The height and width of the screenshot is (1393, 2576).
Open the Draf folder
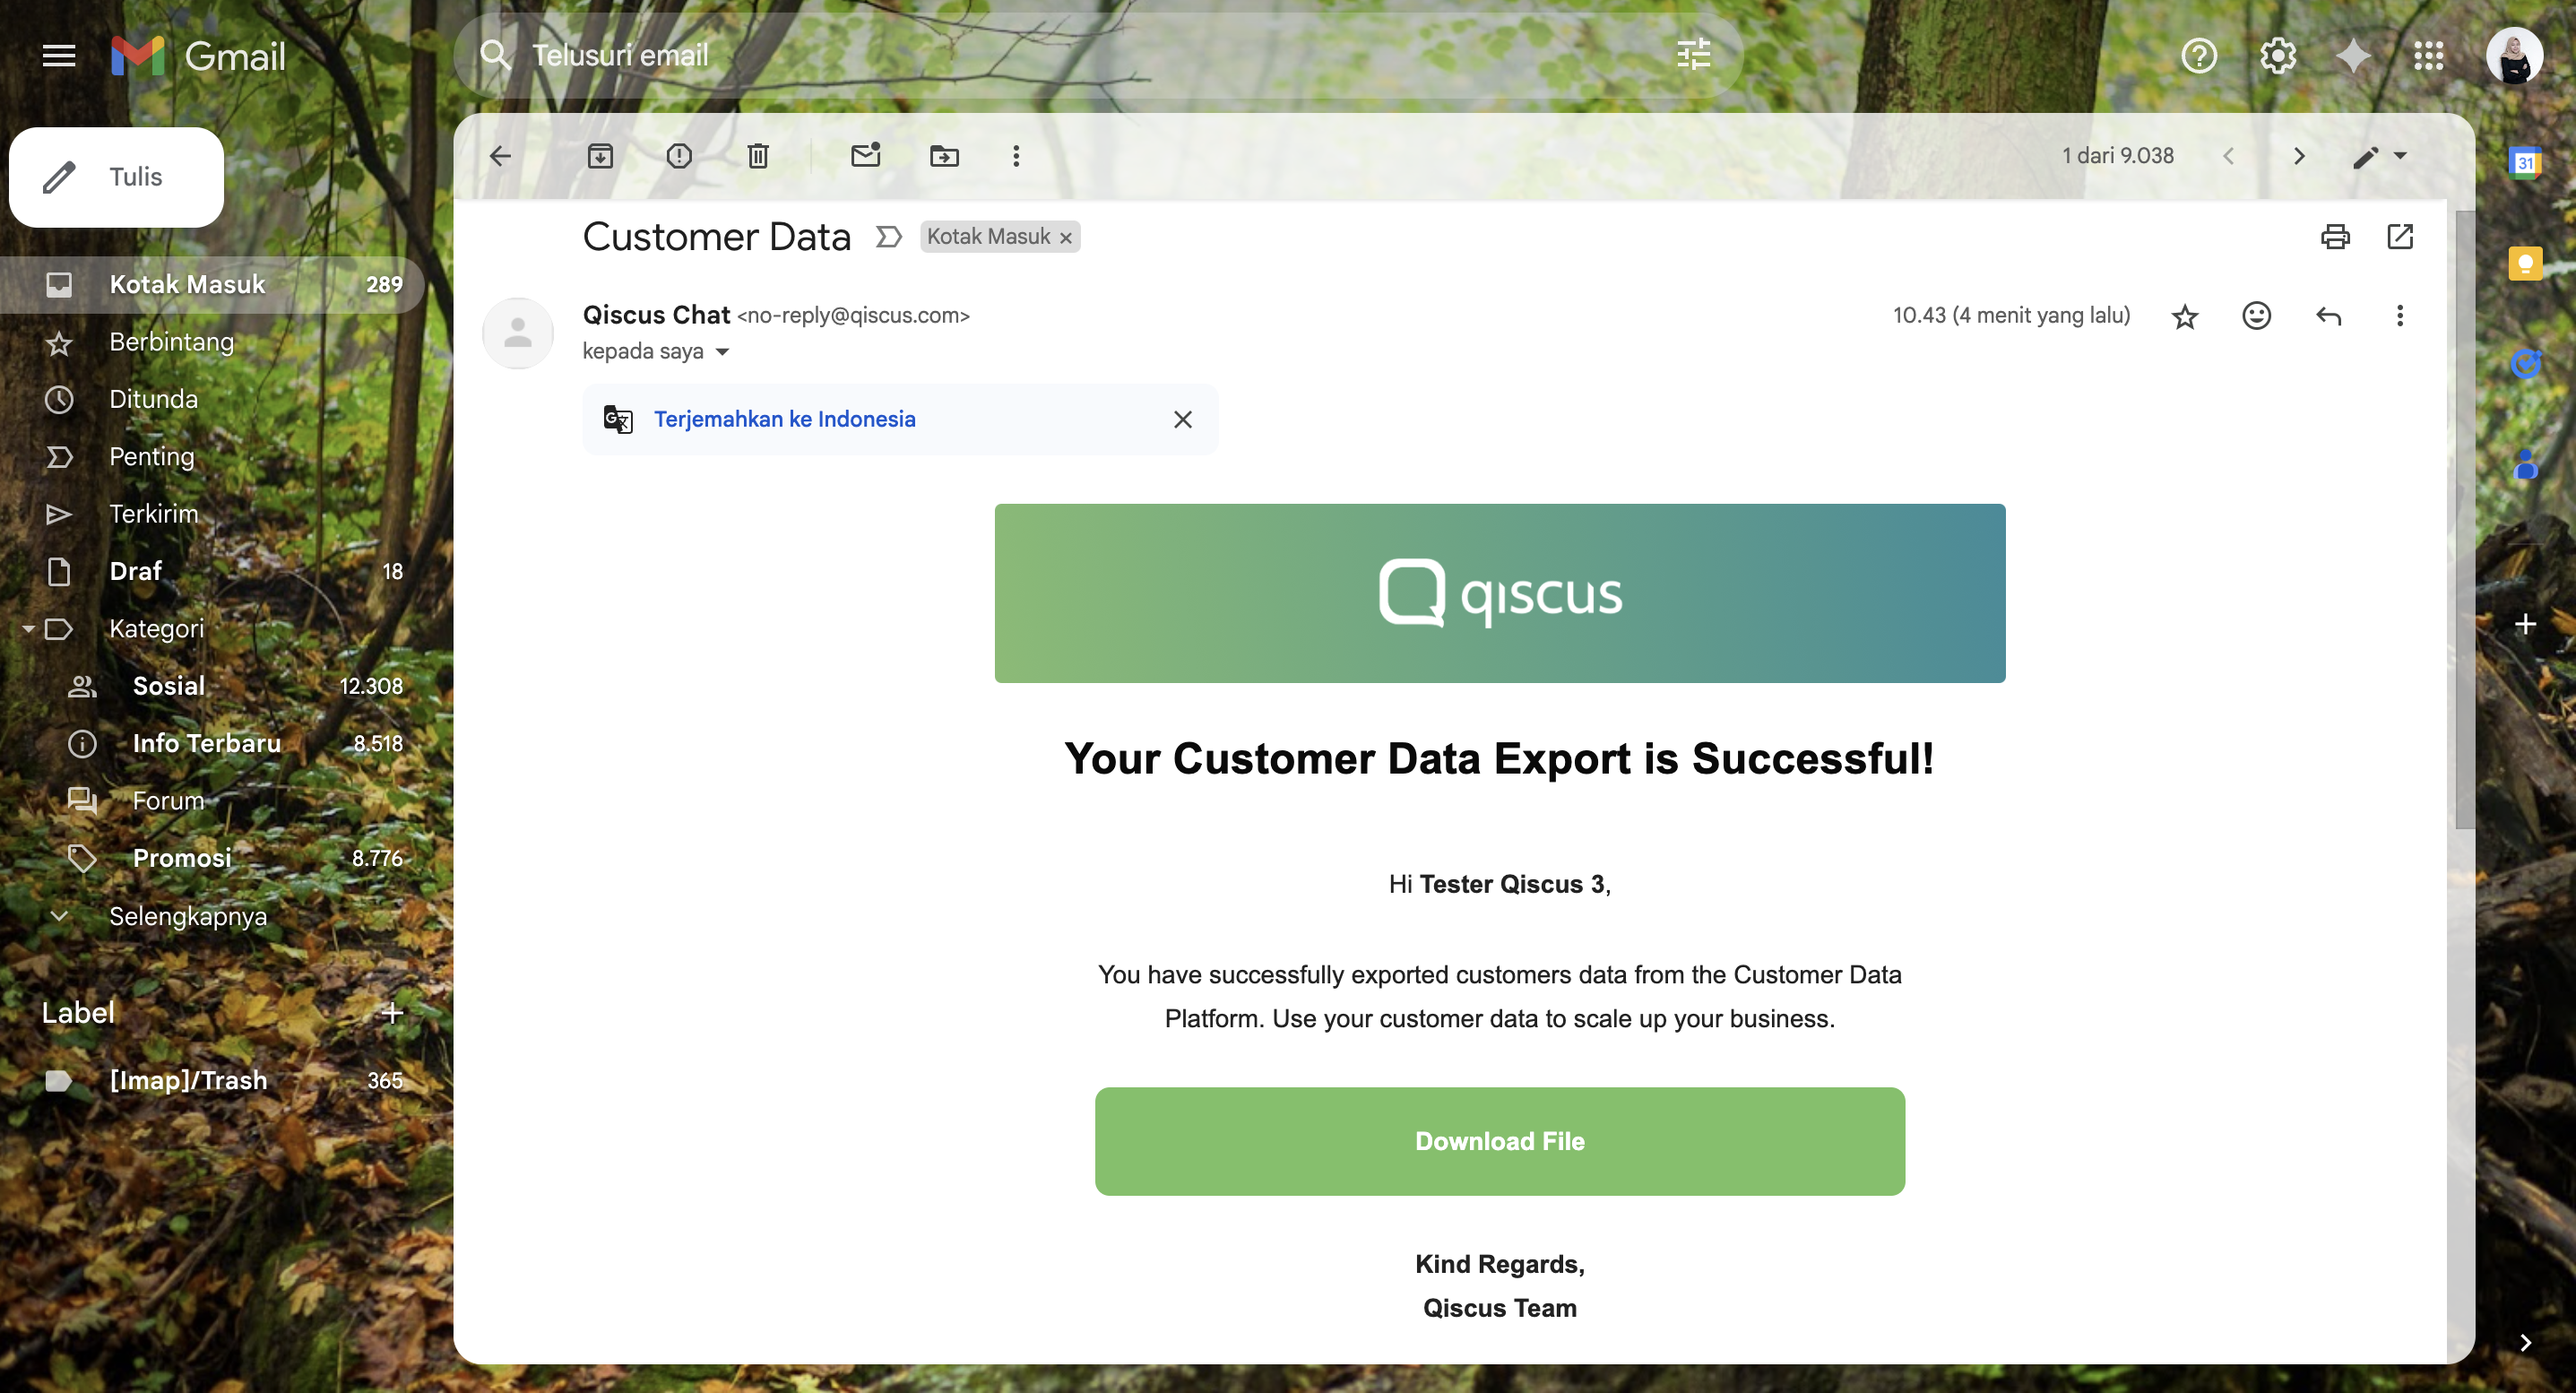pyautogui.click(x=212, y=572)
